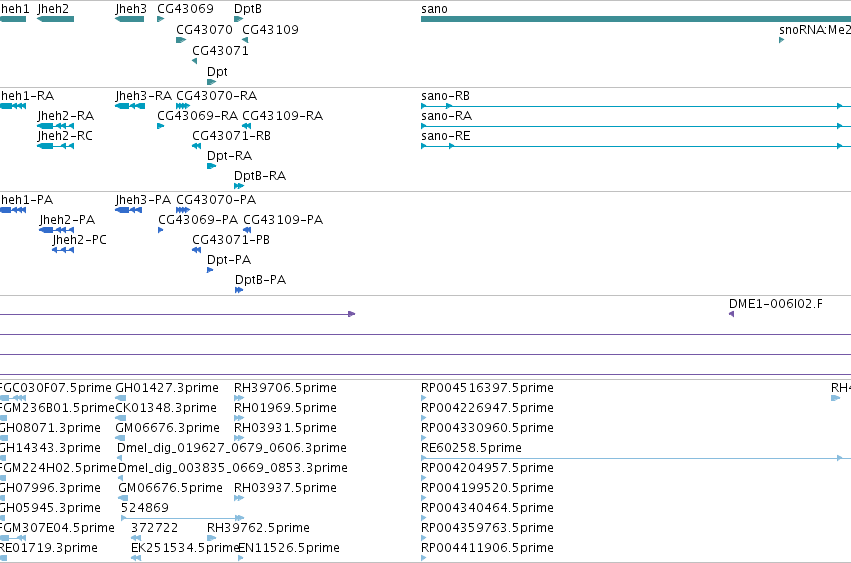Open EST RP004226947.5prime
The width and height of the screenshot is (851, 563).
(x=487, y=408)
